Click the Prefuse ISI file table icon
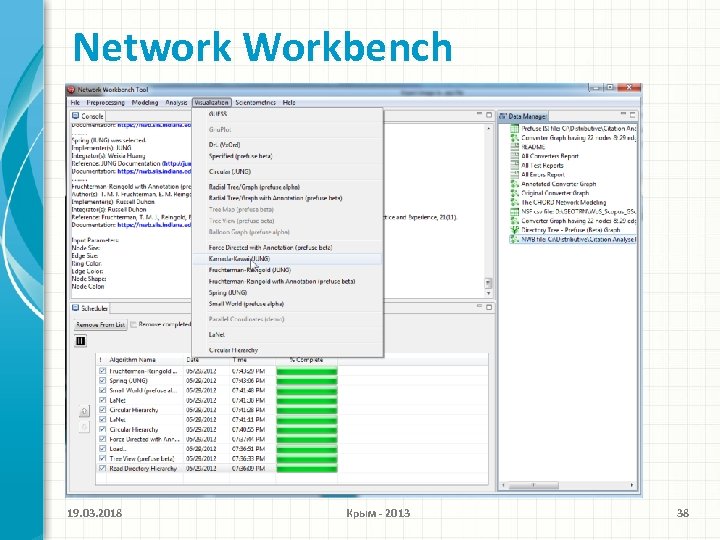 [515, 129]
